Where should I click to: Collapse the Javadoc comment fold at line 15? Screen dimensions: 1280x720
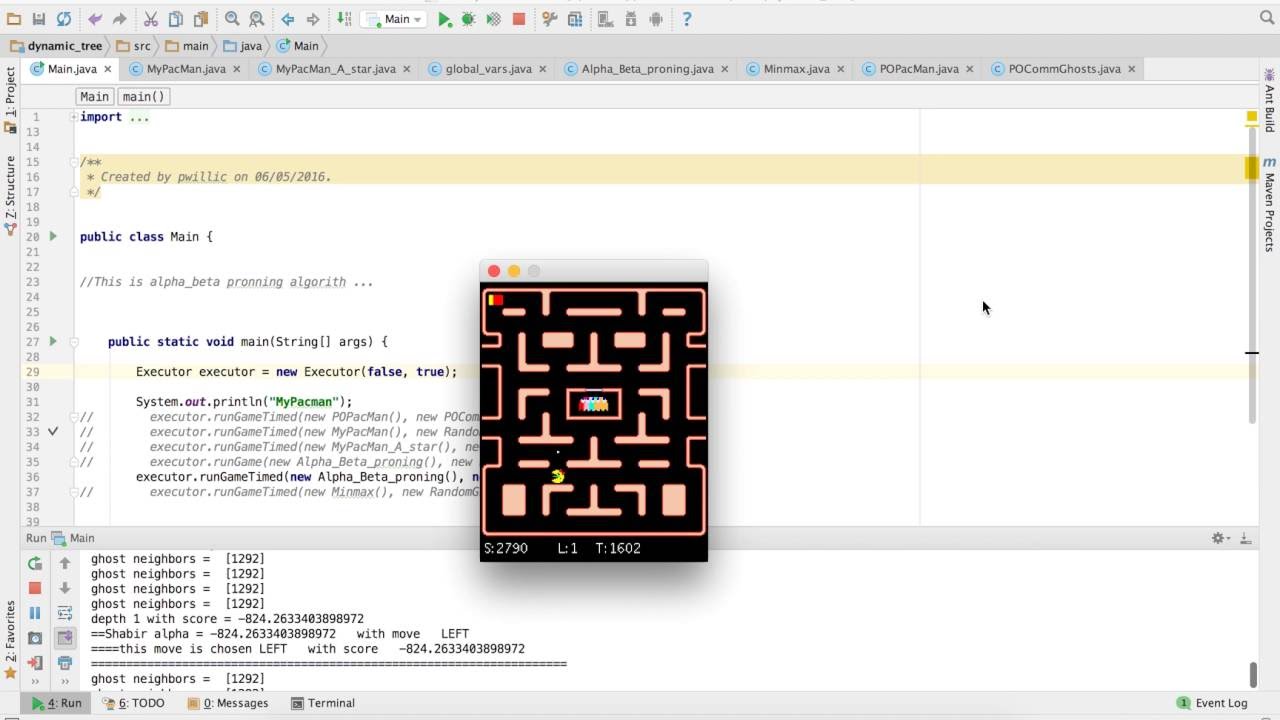(x=74, y=162)
